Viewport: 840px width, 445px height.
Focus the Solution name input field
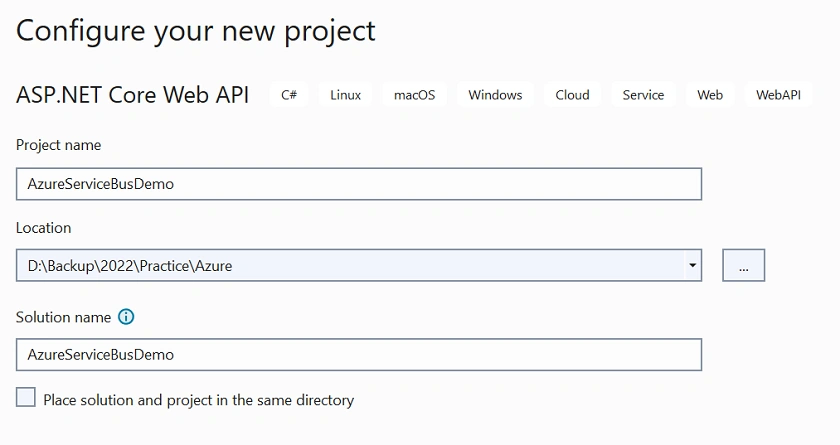coord(359,355)
